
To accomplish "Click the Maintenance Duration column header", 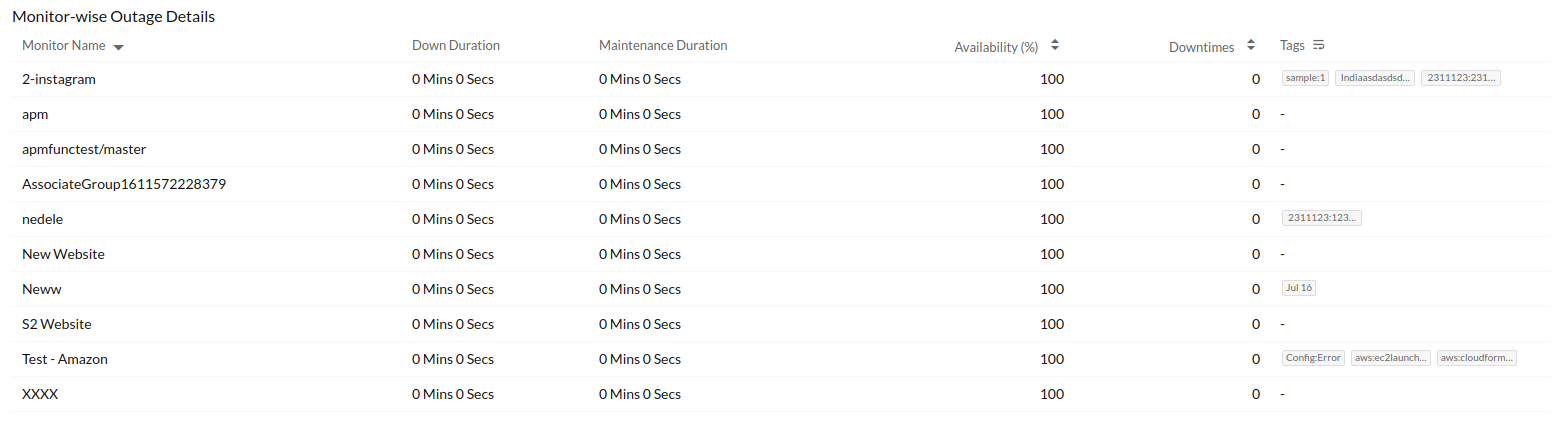I will (663, 46).
